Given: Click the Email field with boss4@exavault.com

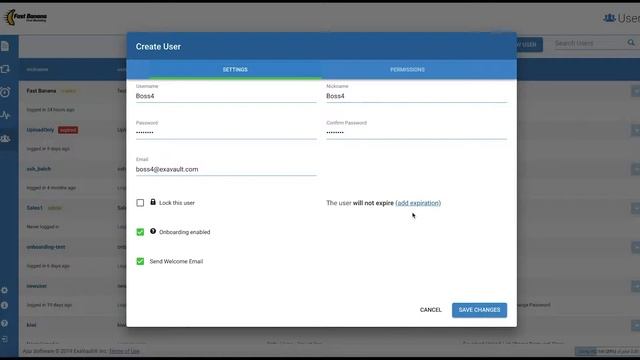Looking at the screenshot, I should click(226, 169).
